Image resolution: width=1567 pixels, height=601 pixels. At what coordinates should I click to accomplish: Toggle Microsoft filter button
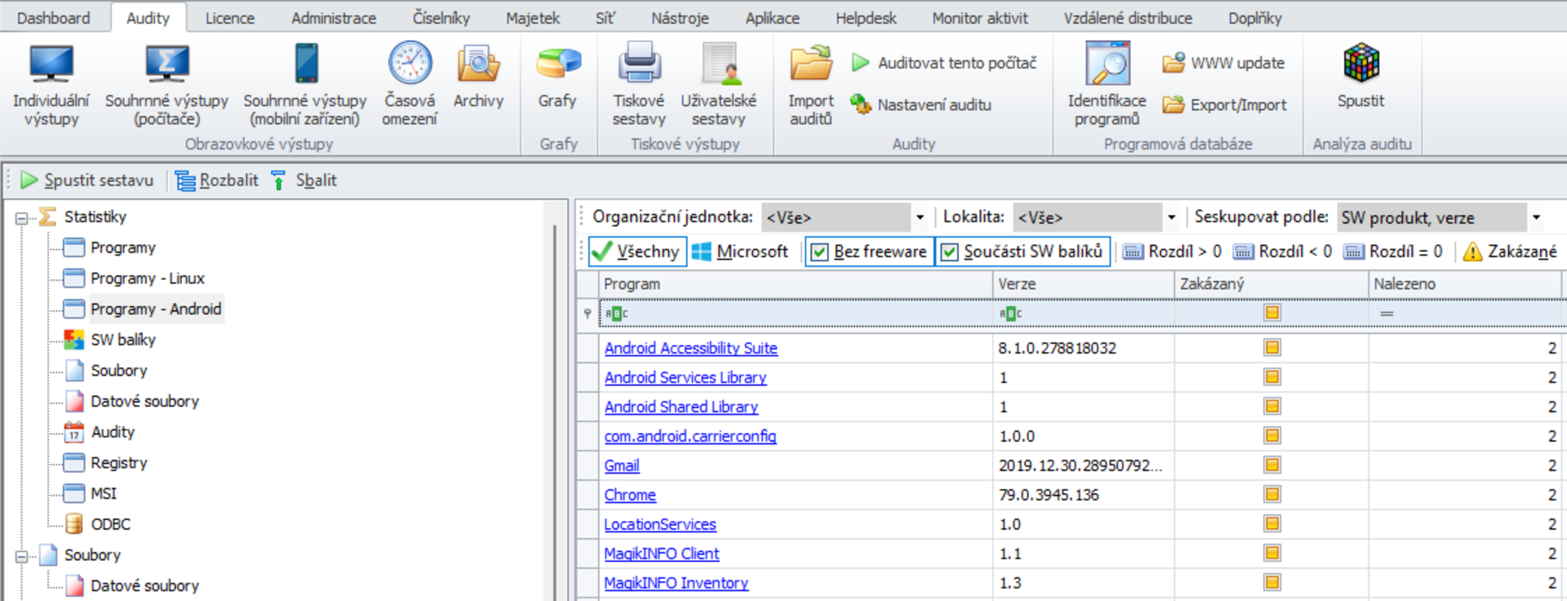point(741,252)
